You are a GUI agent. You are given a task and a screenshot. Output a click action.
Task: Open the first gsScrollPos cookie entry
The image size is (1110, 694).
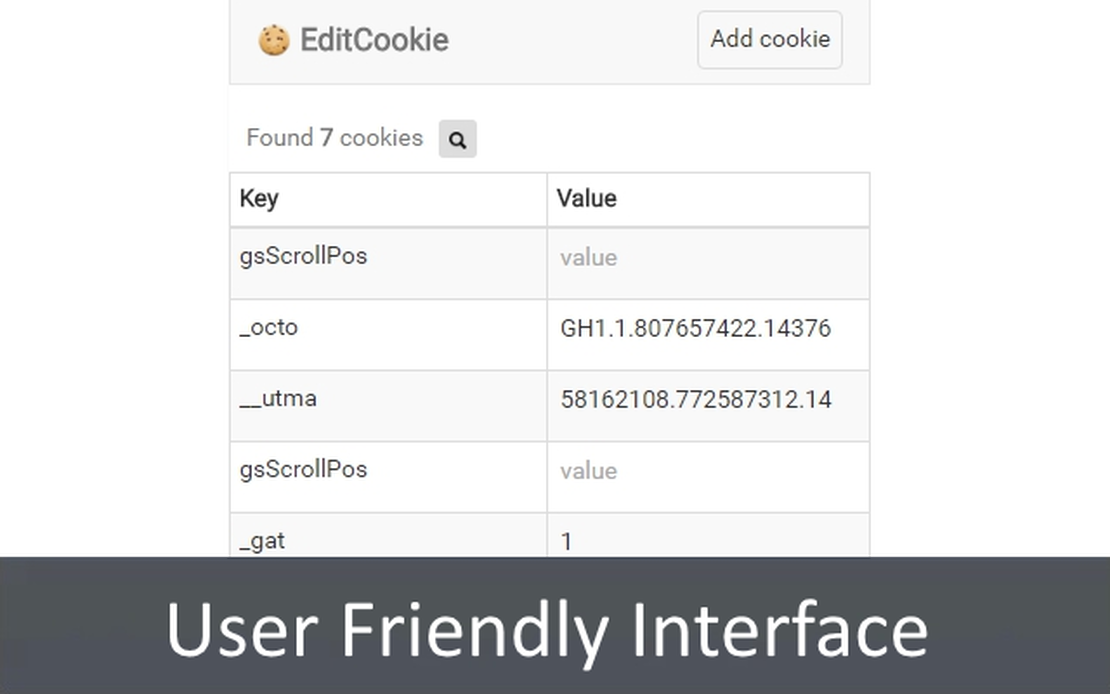point(304,256)
